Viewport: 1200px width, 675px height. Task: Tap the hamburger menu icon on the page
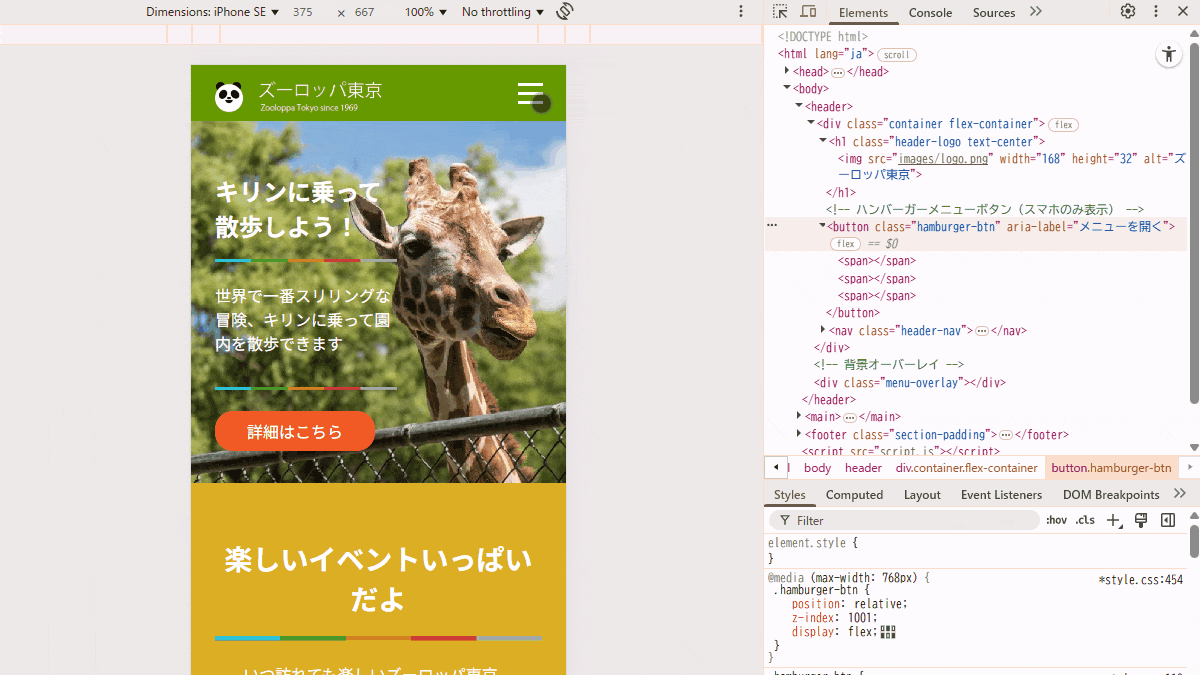pos(530,93)
